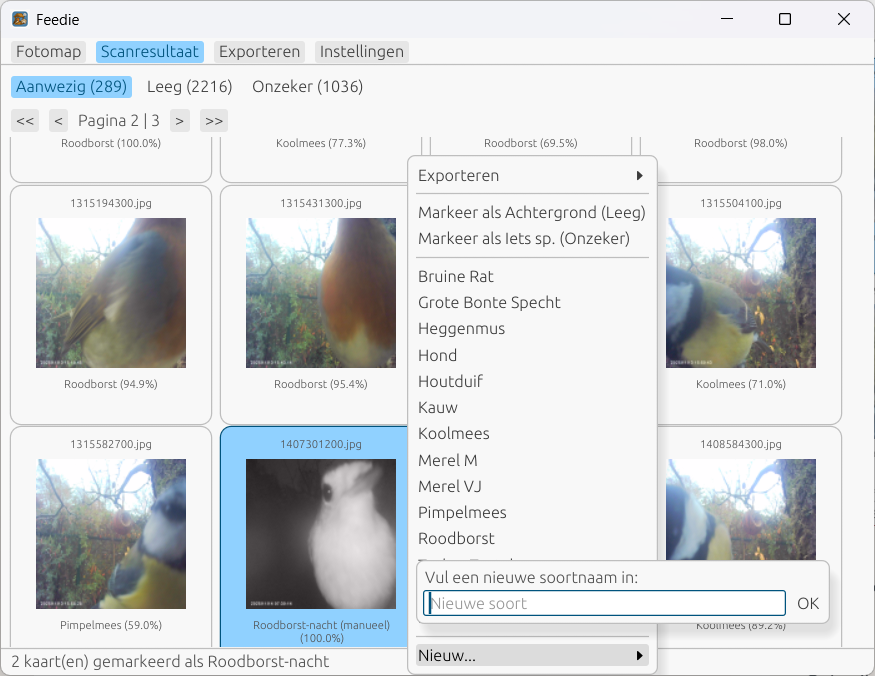Select Markeer als Achtergrond (Leeg)

[531, 213]
